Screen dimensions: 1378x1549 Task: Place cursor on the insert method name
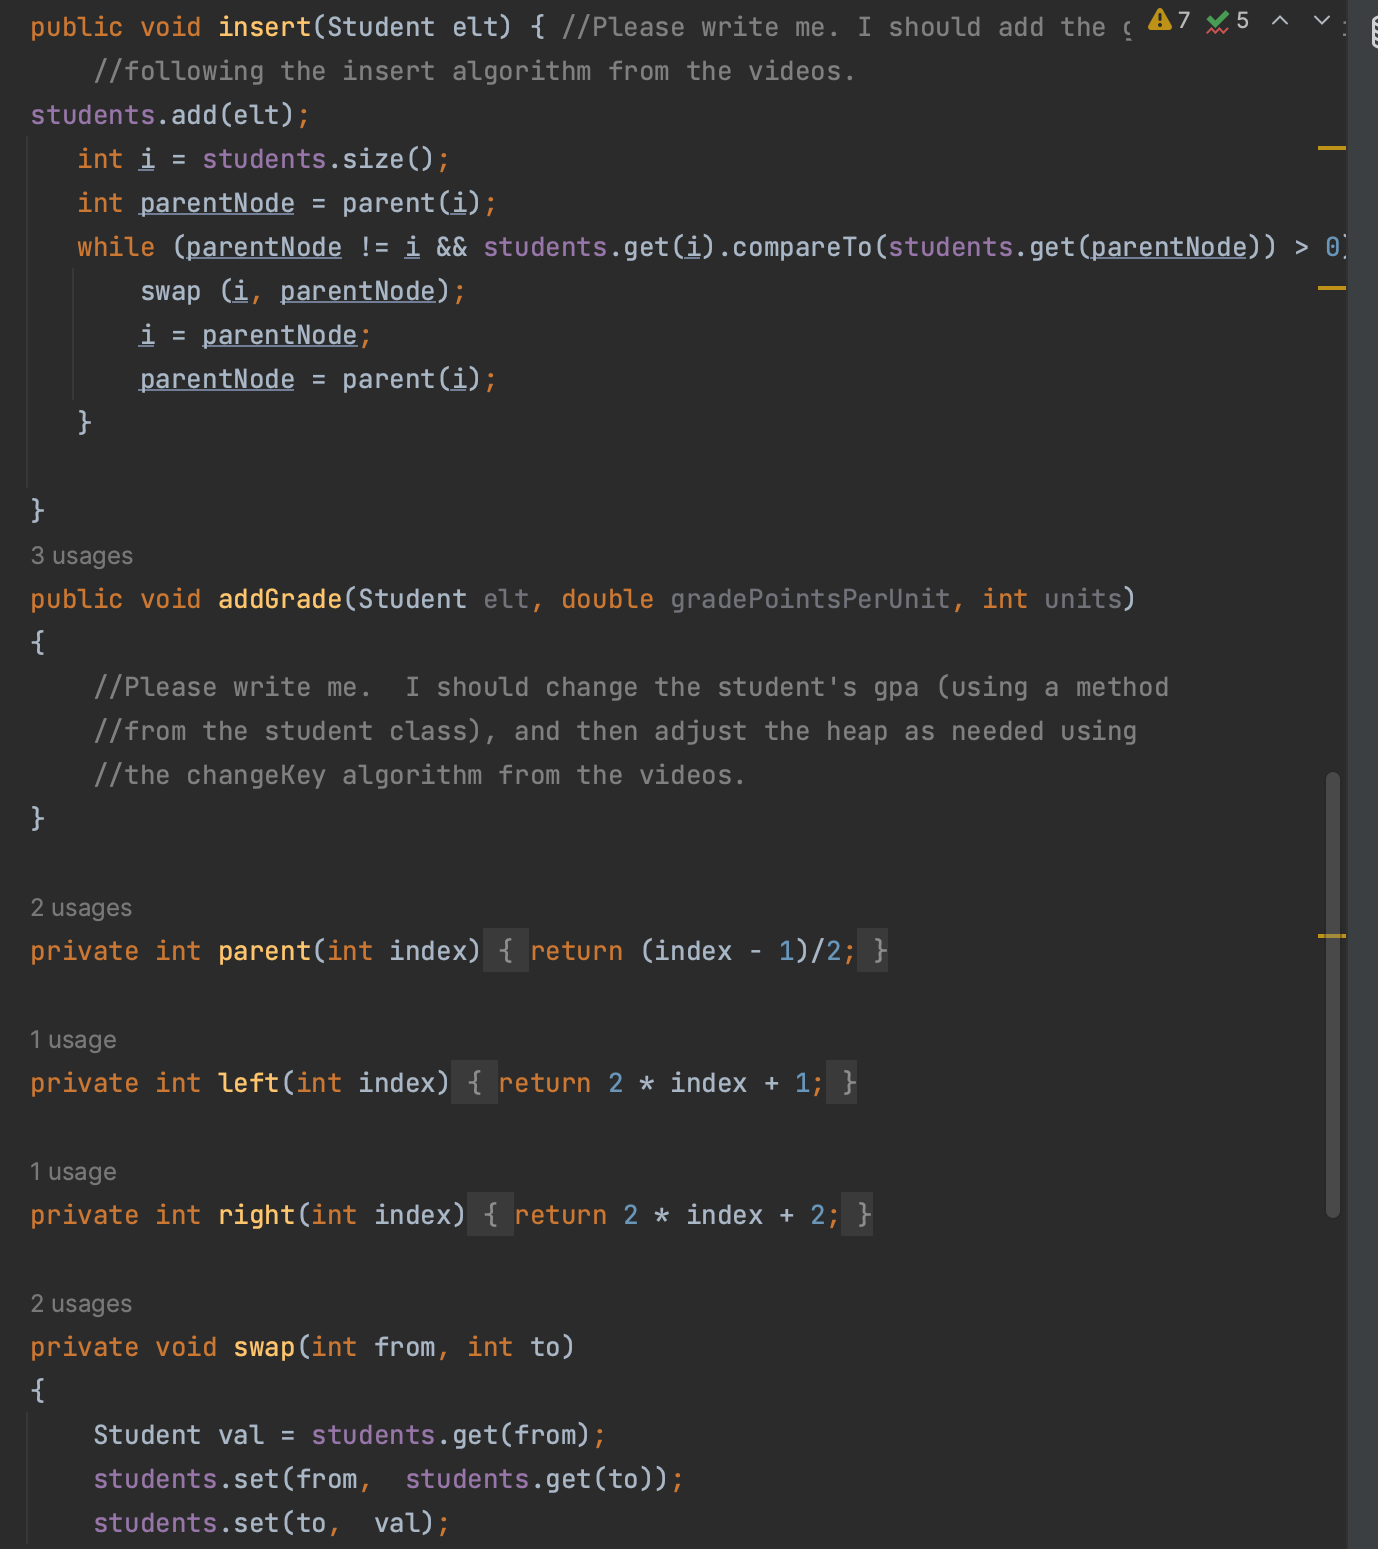263,27
